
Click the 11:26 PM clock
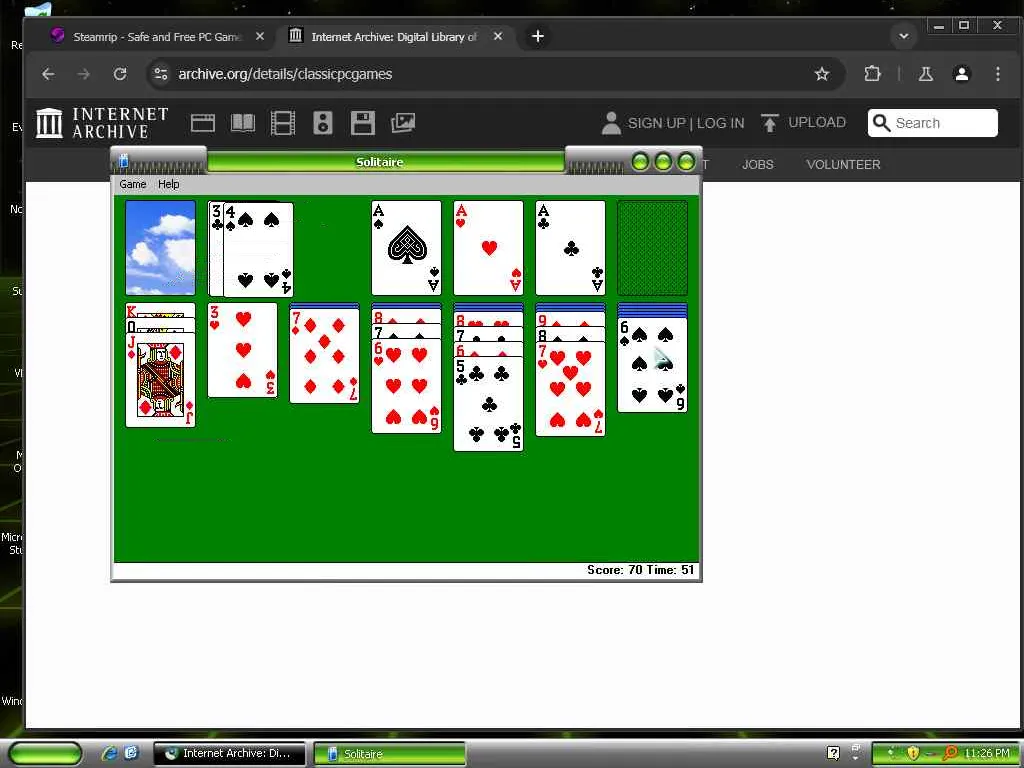986,754
